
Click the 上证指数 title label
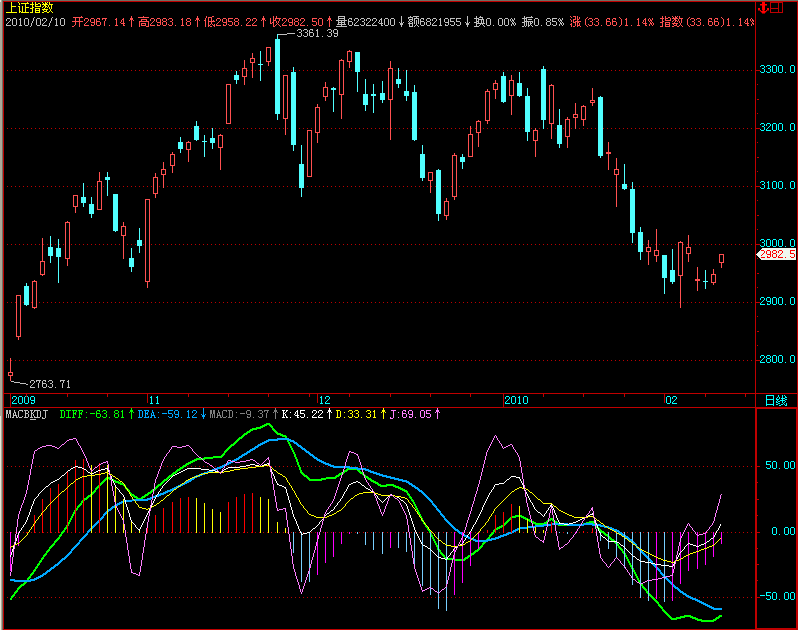29,8
